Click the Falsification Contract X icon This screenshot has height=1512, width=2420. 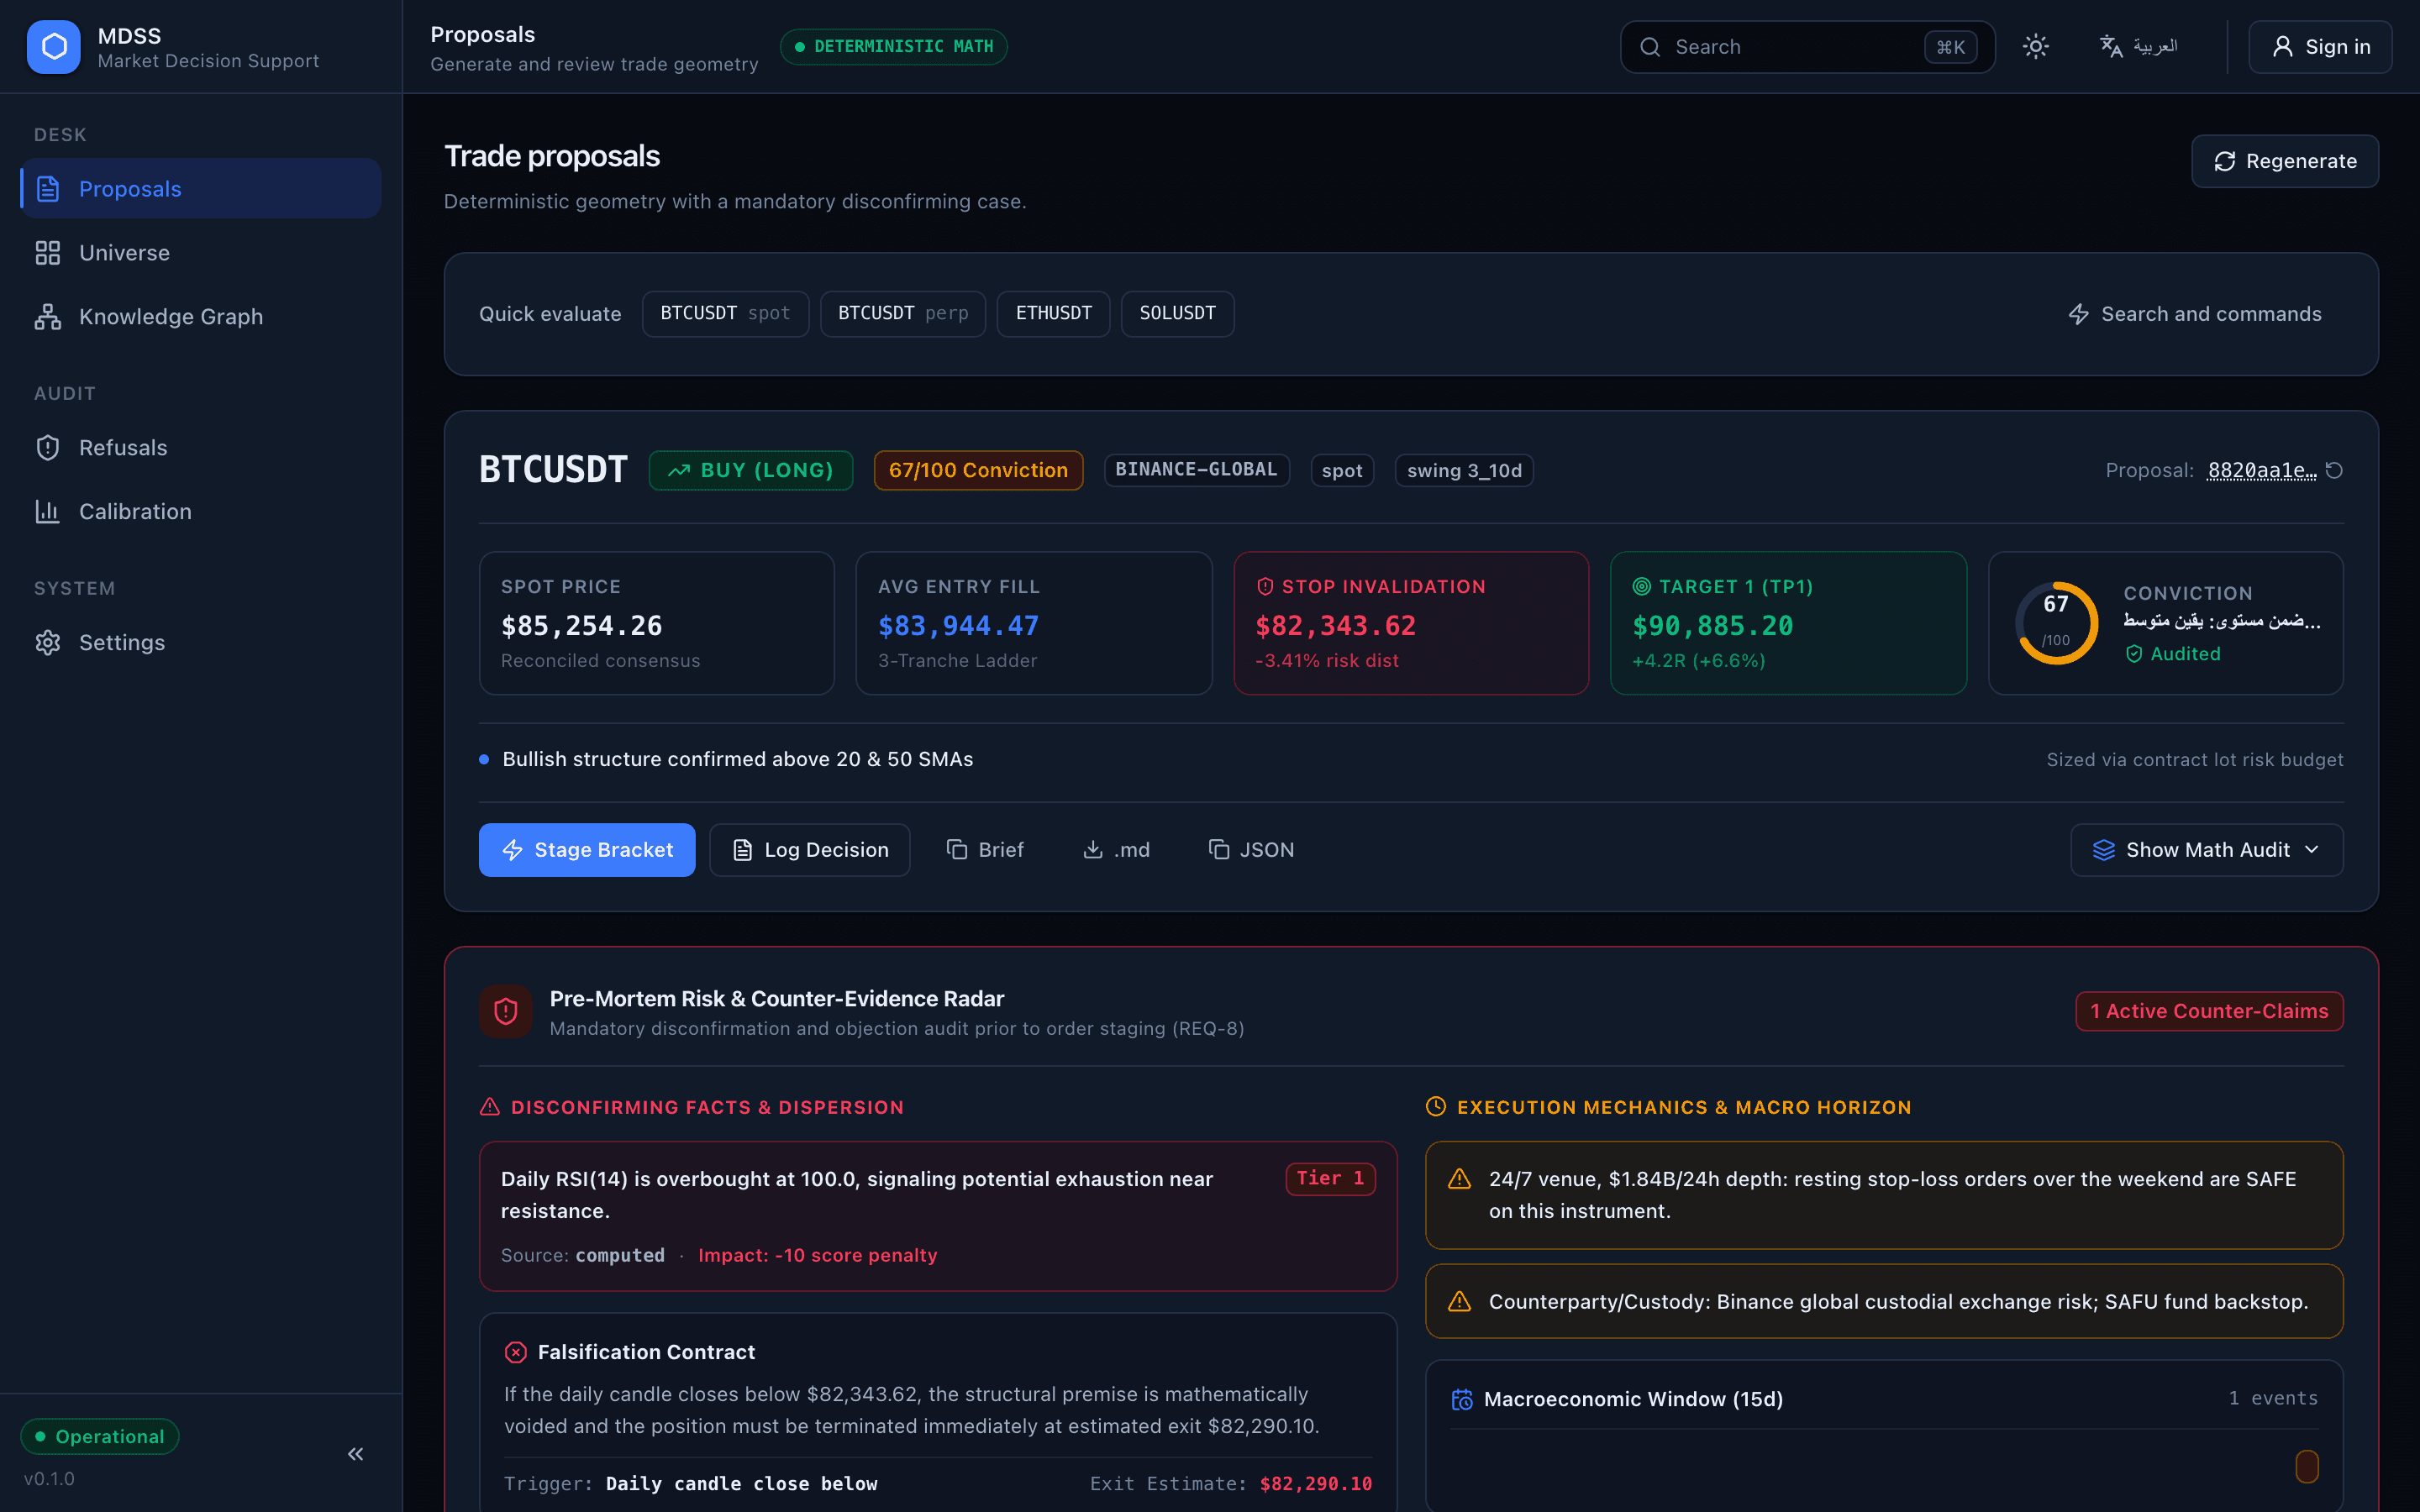click(x=516, y=1352)
